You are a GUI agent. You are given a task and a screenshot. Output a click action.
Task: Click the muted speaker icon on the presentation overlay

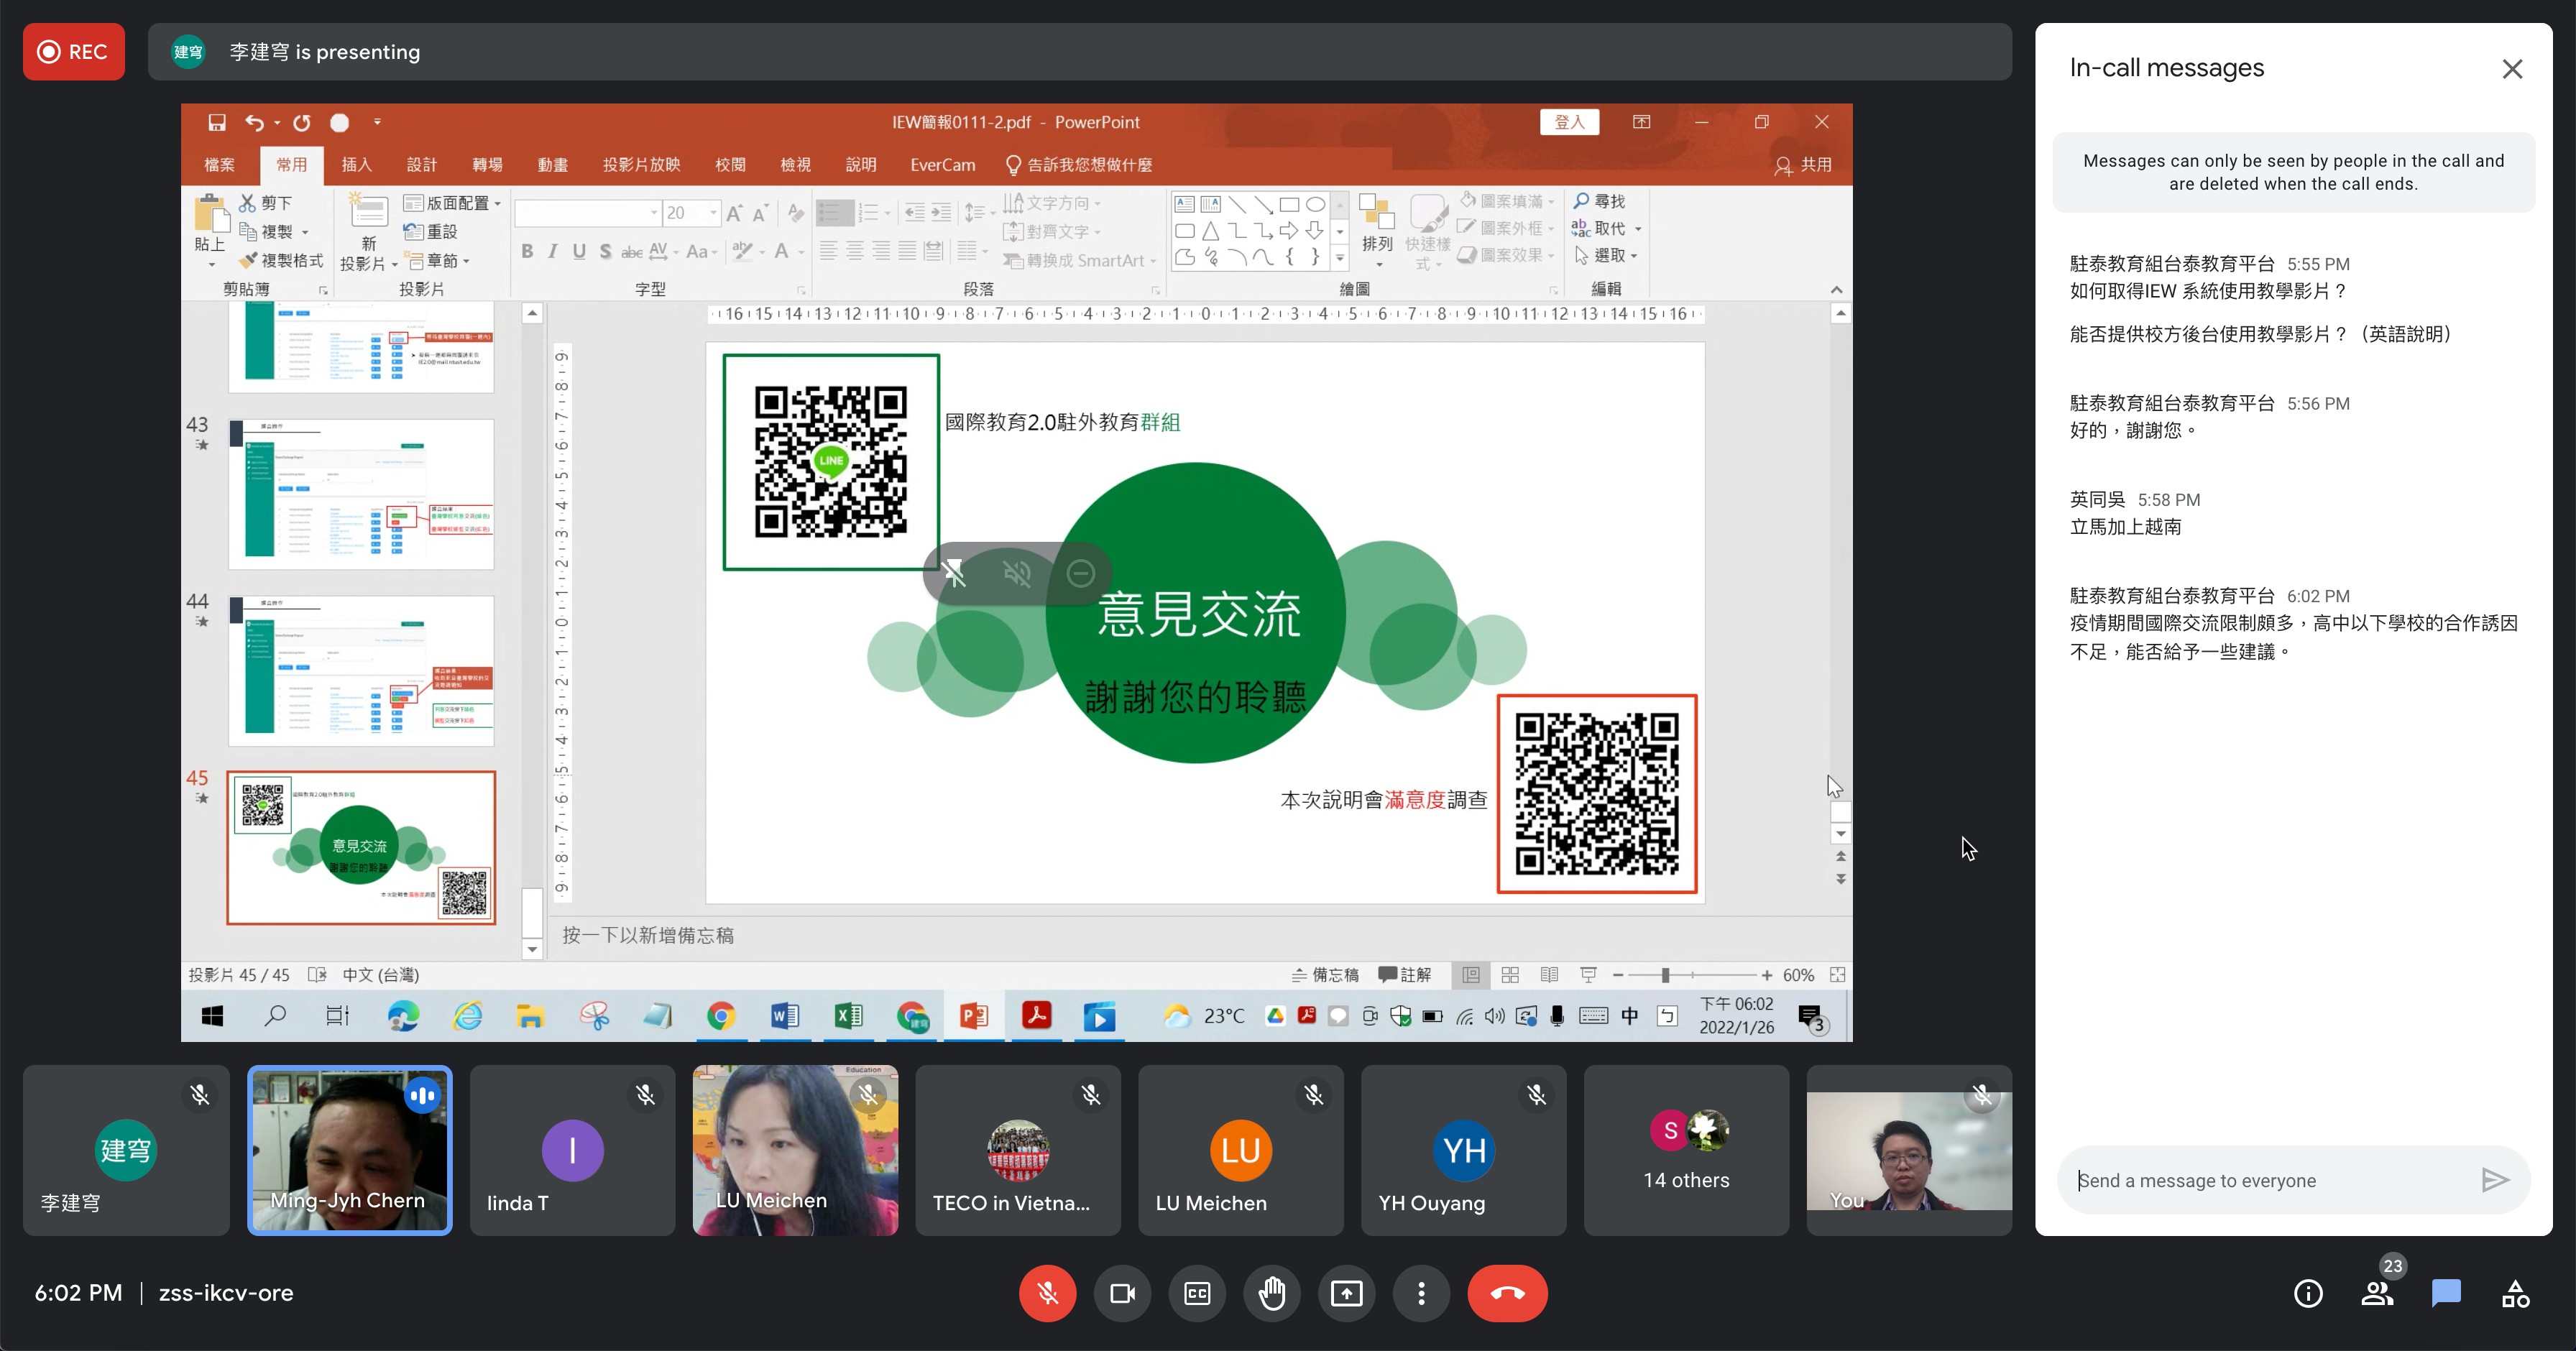[x=1017, y=573]
